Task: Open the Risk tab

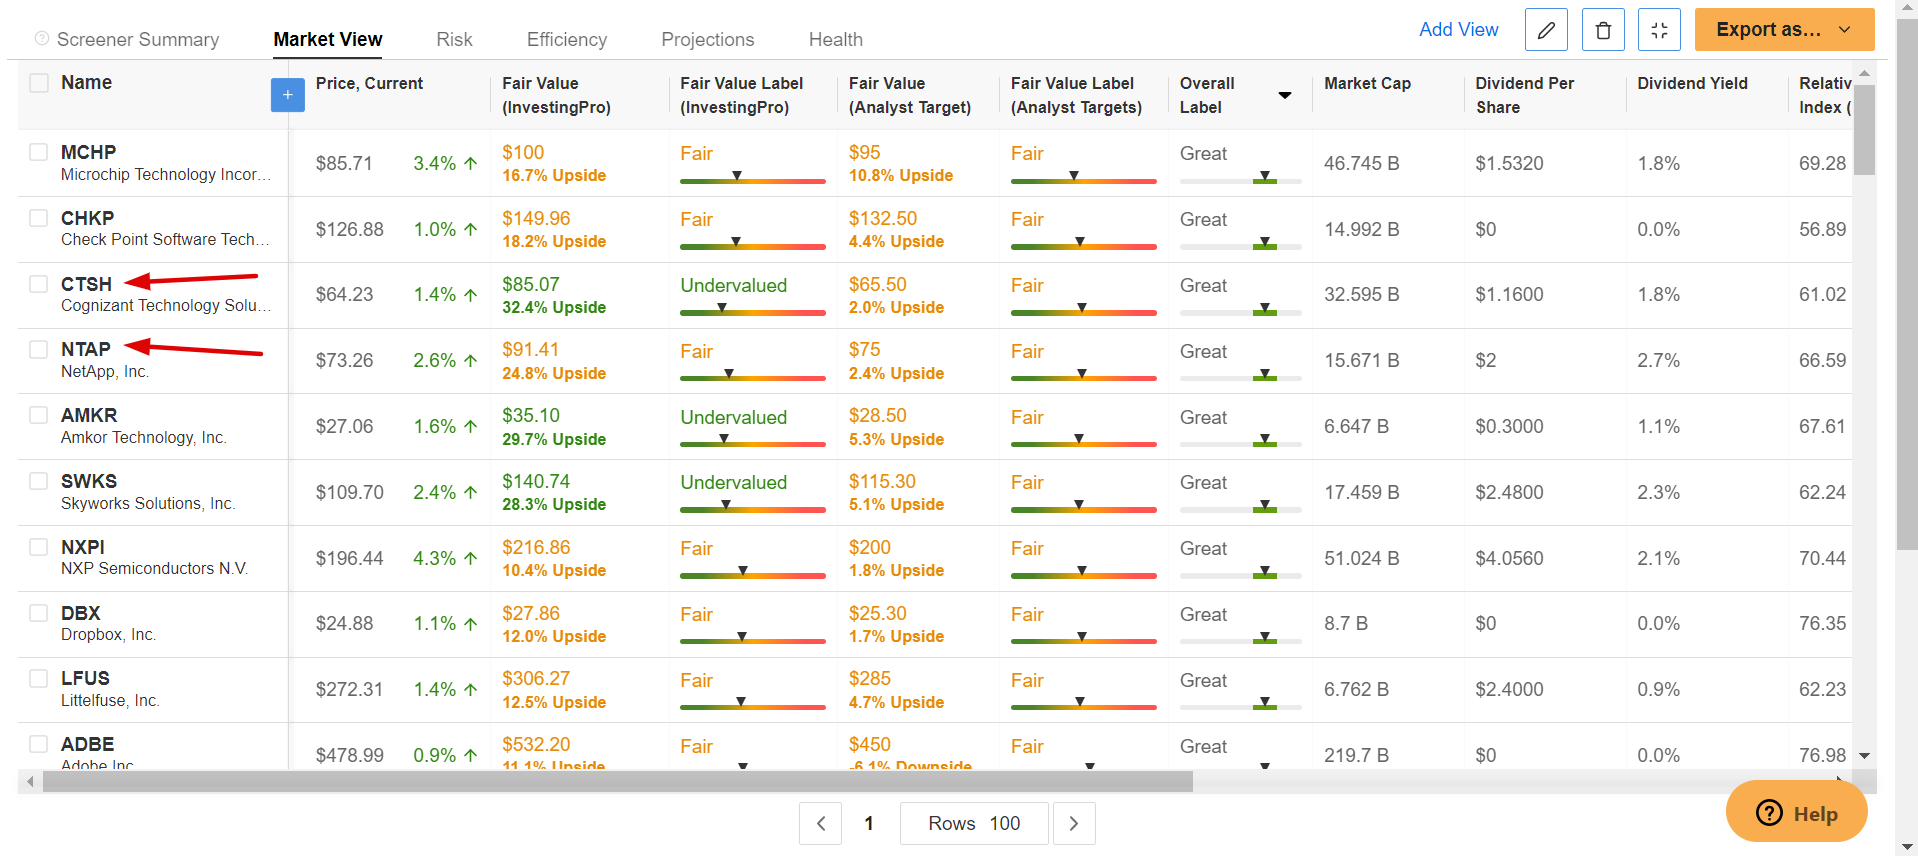Action: click(x=454, y=39)
